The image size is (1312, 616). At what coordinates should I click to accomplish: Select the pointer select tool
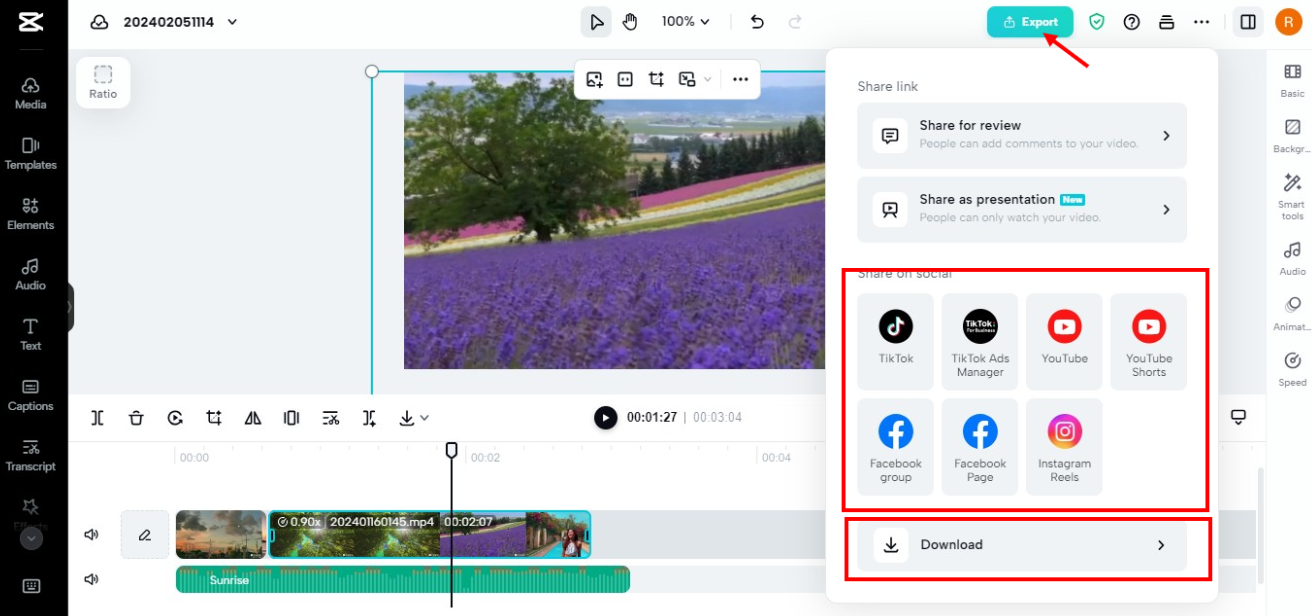(x=596, y=22)
